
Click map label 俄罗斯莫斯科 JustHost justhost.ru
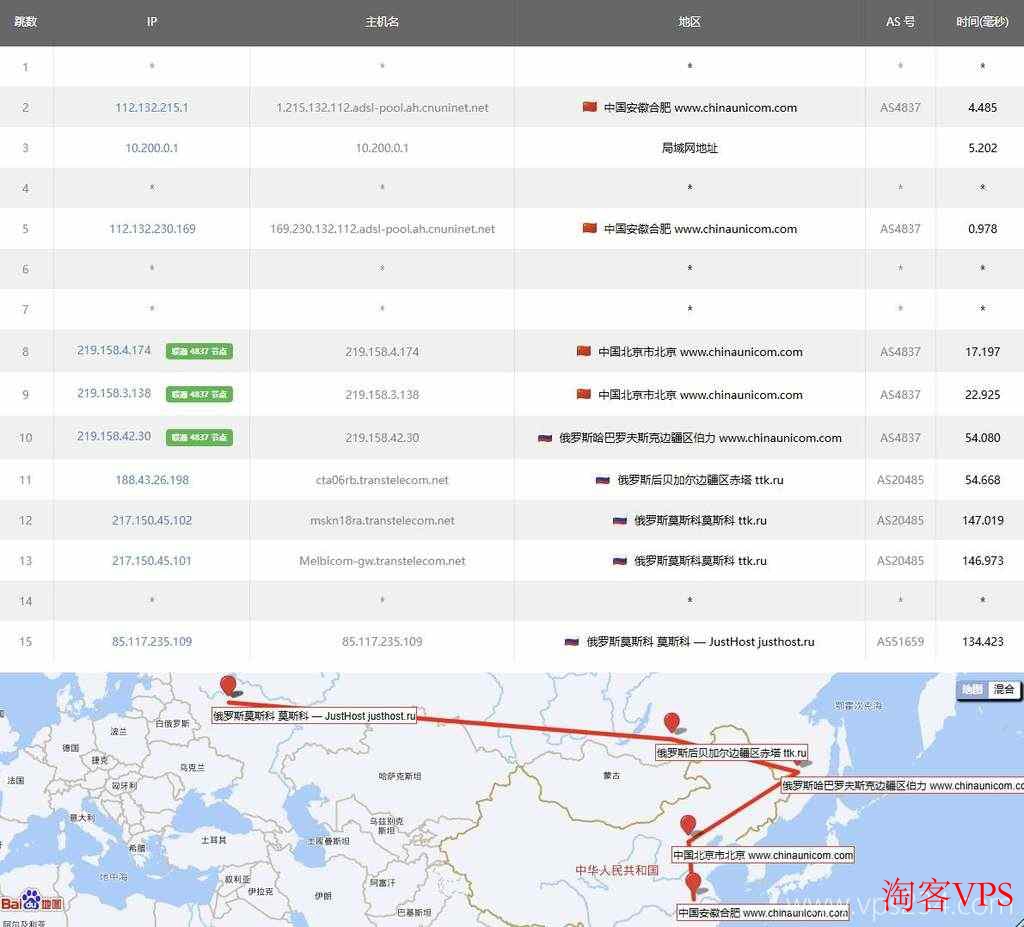tap(314, 716)
